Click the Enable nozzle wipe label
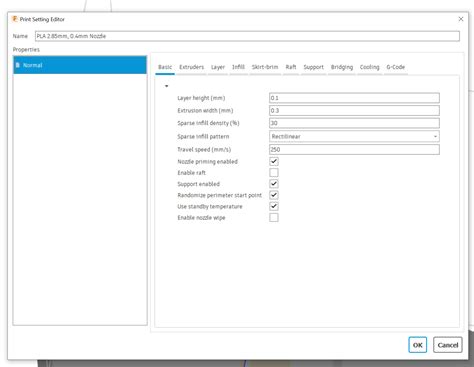 click(201, 218)
